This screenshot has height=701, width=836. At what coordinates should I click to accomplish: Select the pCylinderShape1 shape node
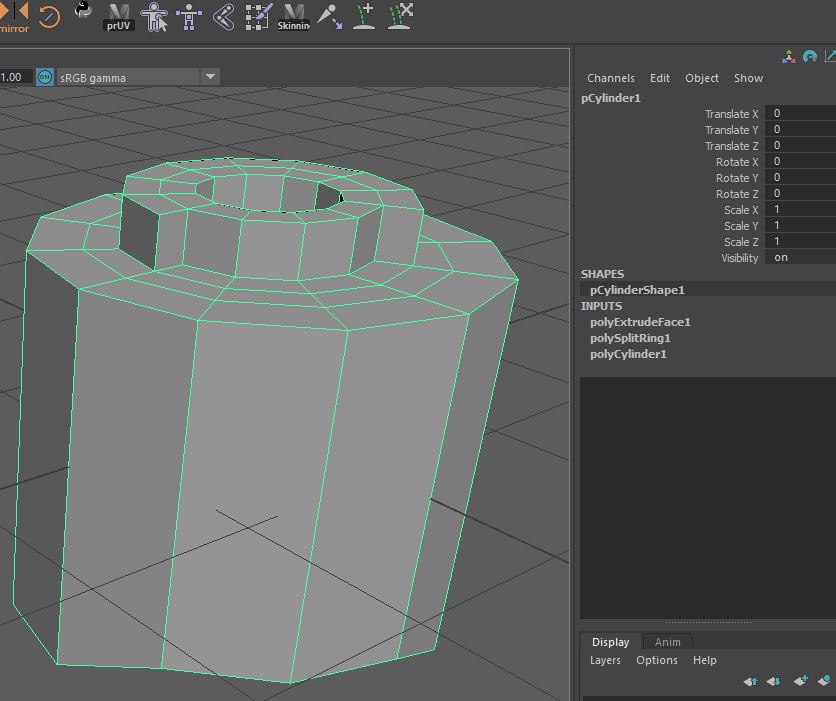coord(637,290)
